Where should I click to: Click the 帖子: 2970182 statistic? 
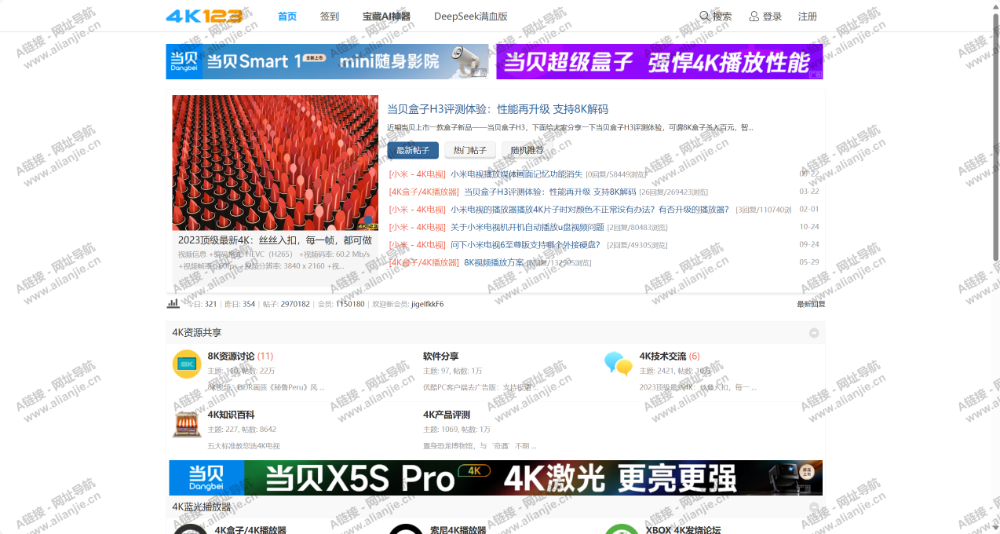tap(286, 304)
